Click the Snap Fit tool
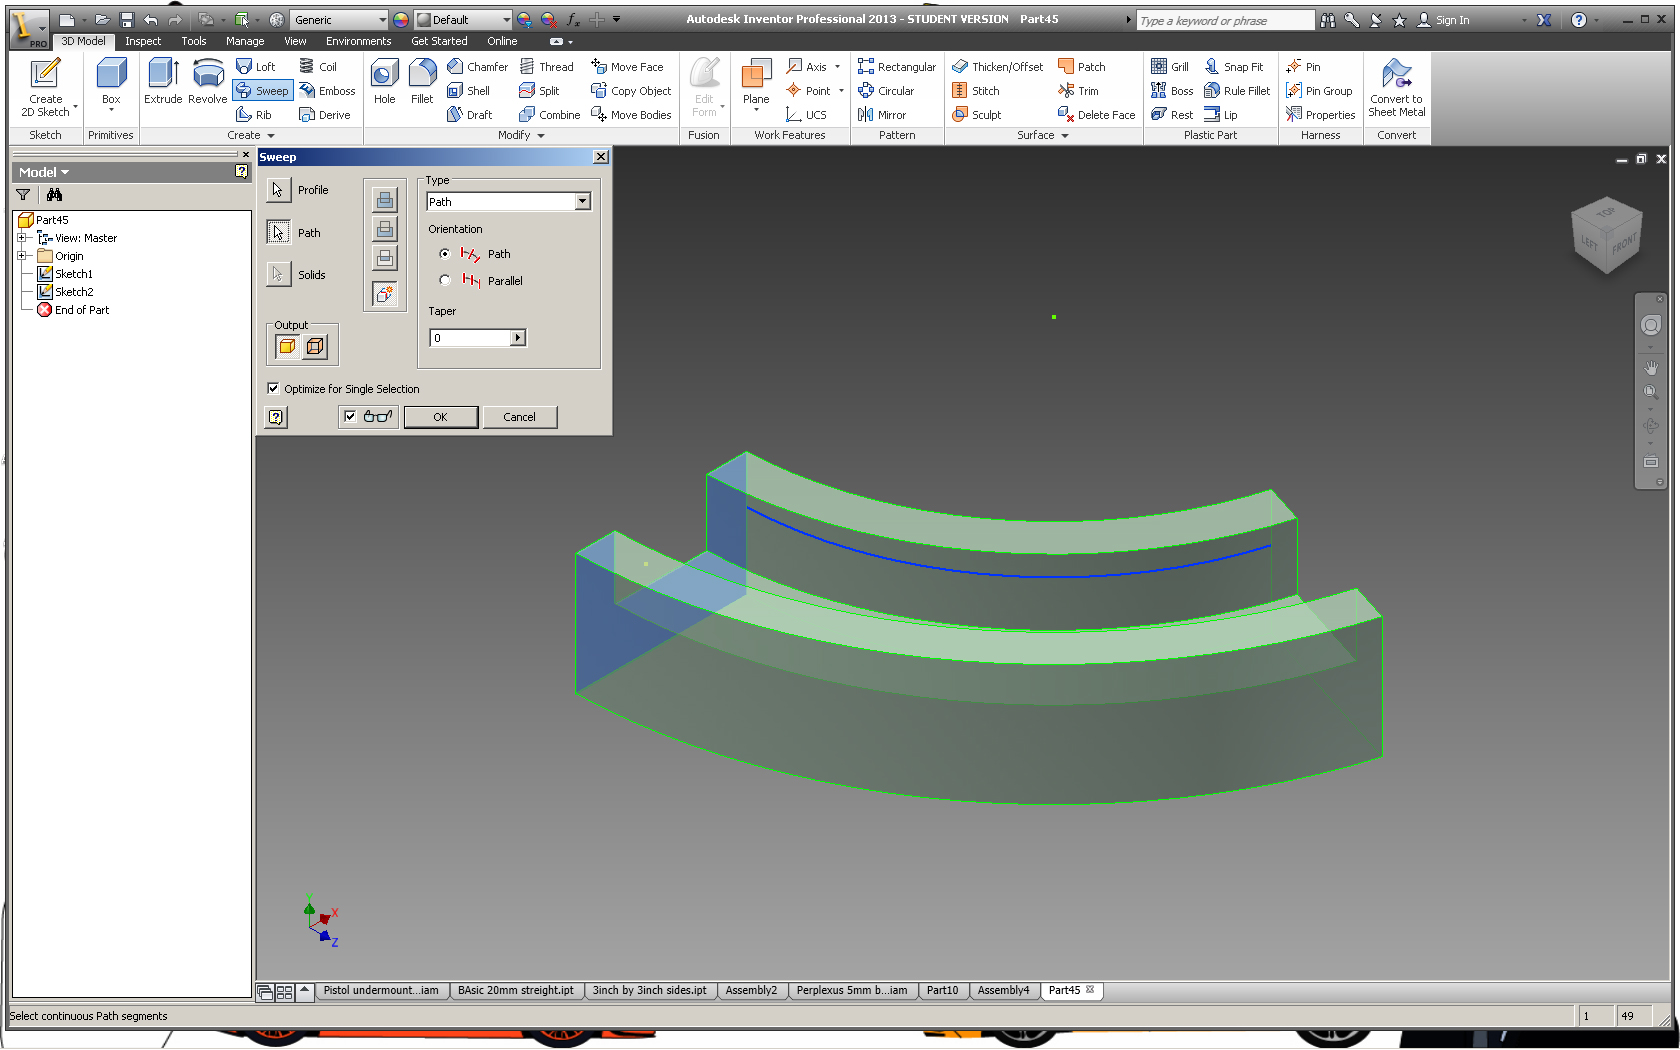This screenshot has width=1680, height=1050. coord(1233,67)
